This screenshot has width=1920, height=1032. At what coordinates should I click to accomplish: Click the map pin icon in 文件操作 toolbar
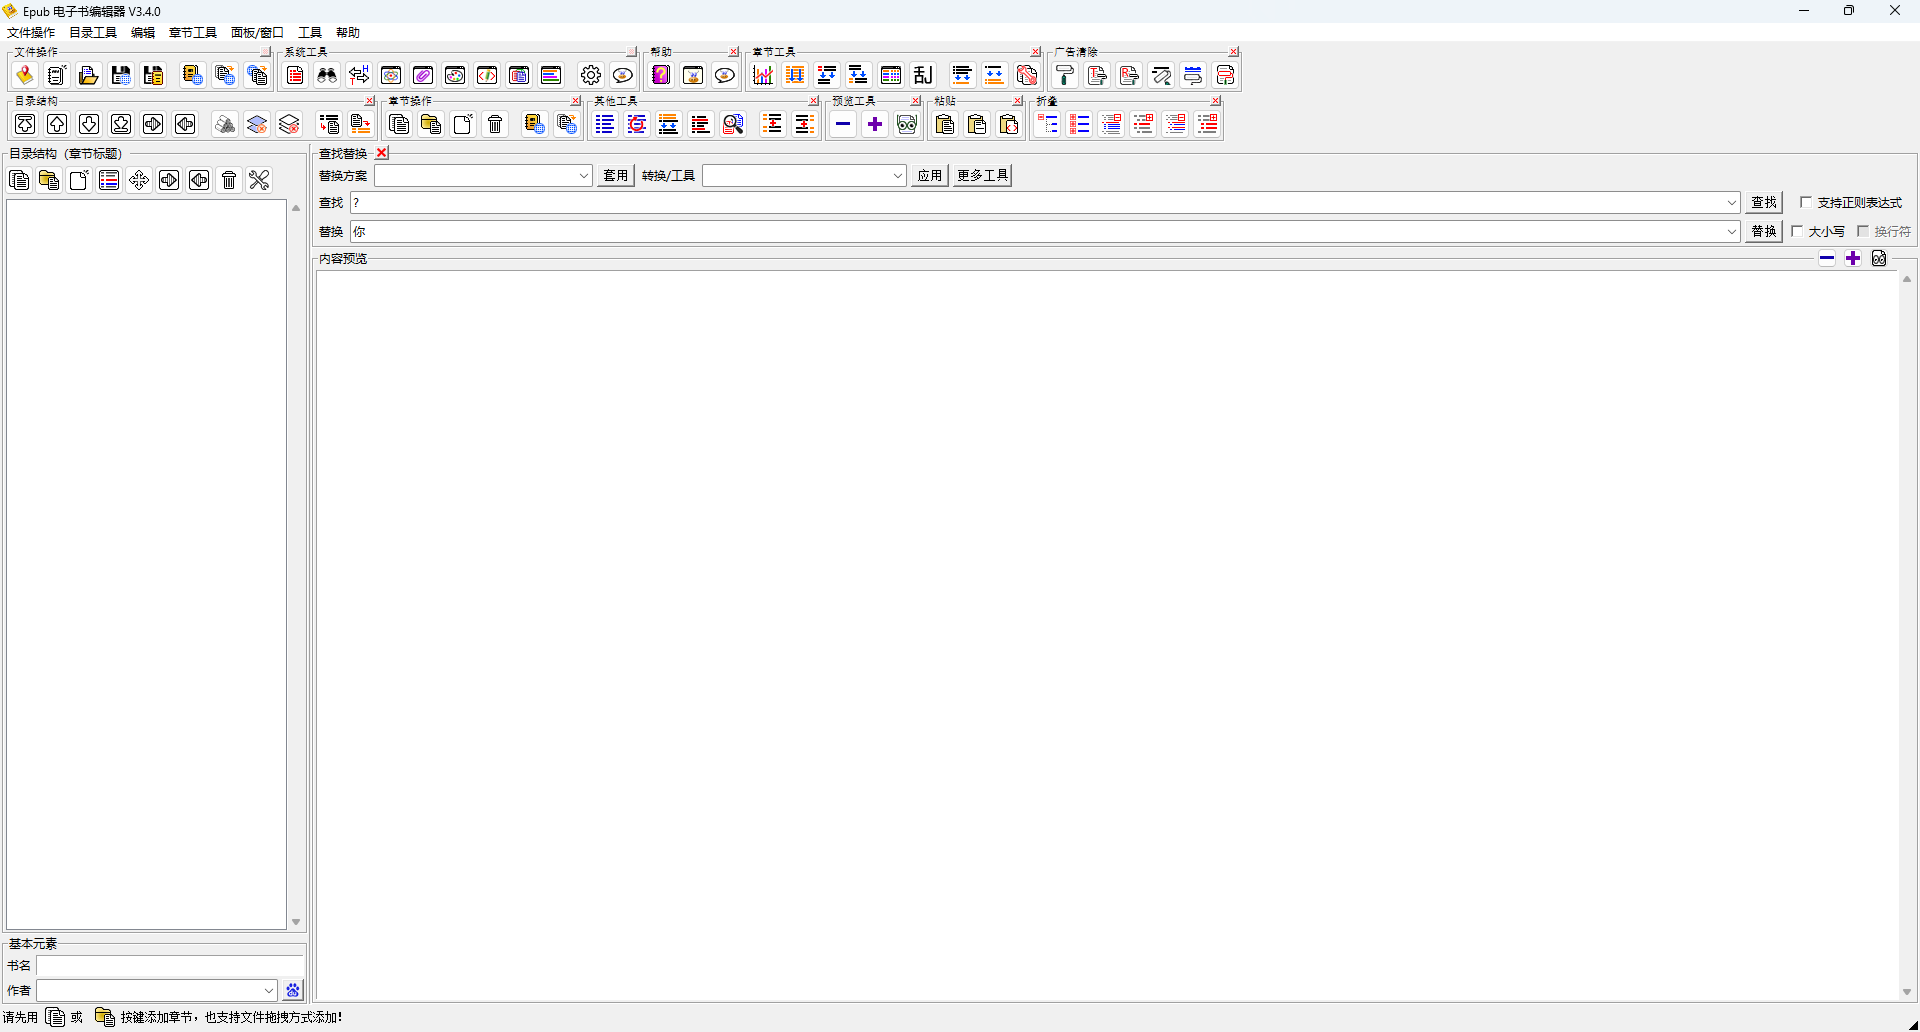coord(25,75)
